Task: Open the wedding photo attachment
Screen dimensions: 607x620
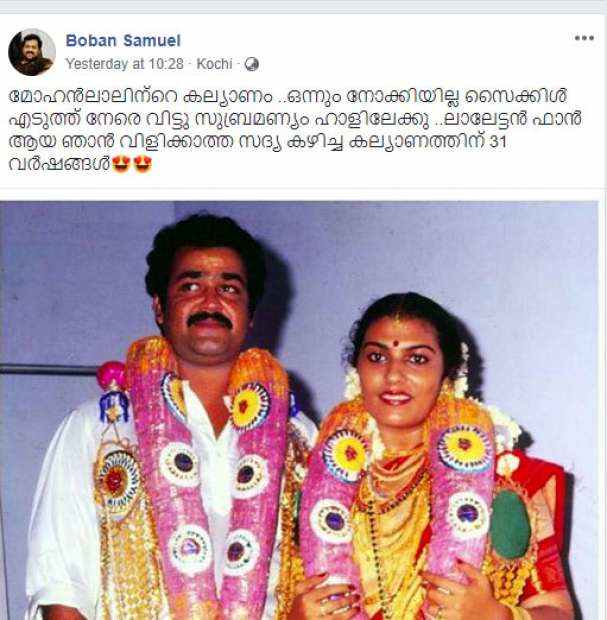Action: coord(299,410)
